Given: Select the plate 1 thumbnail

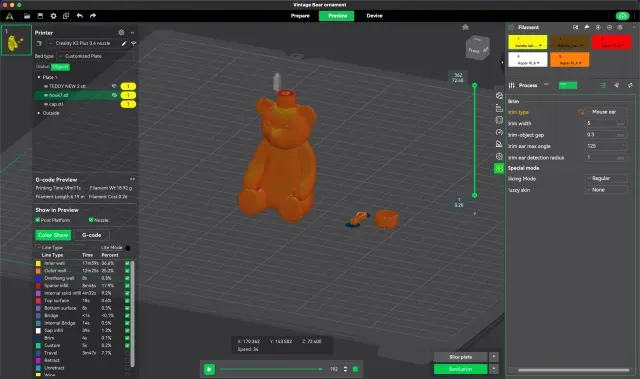Looking at the screenshot, I should point(16,40).
